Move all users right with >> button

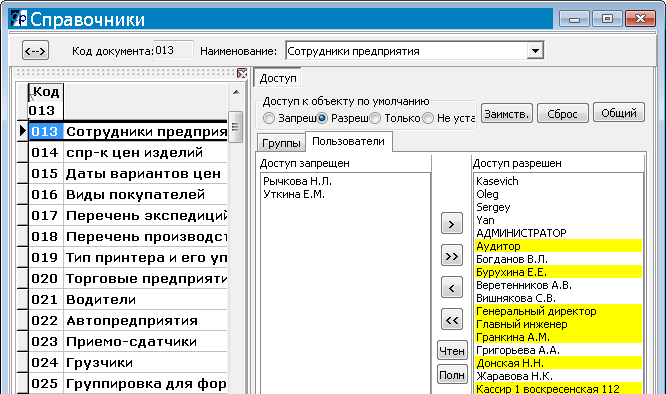coord(452,256)
